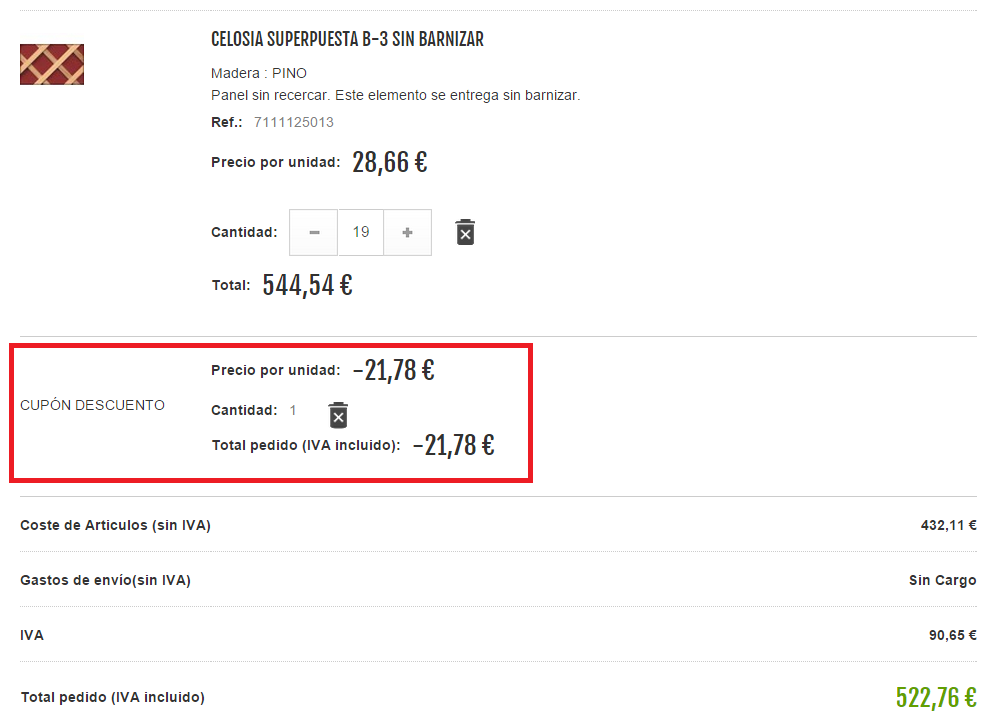Click the coupon total pedido amount
Image resolution: width=1000 pixels, height=722 pixels.
(x=453, y=445)
